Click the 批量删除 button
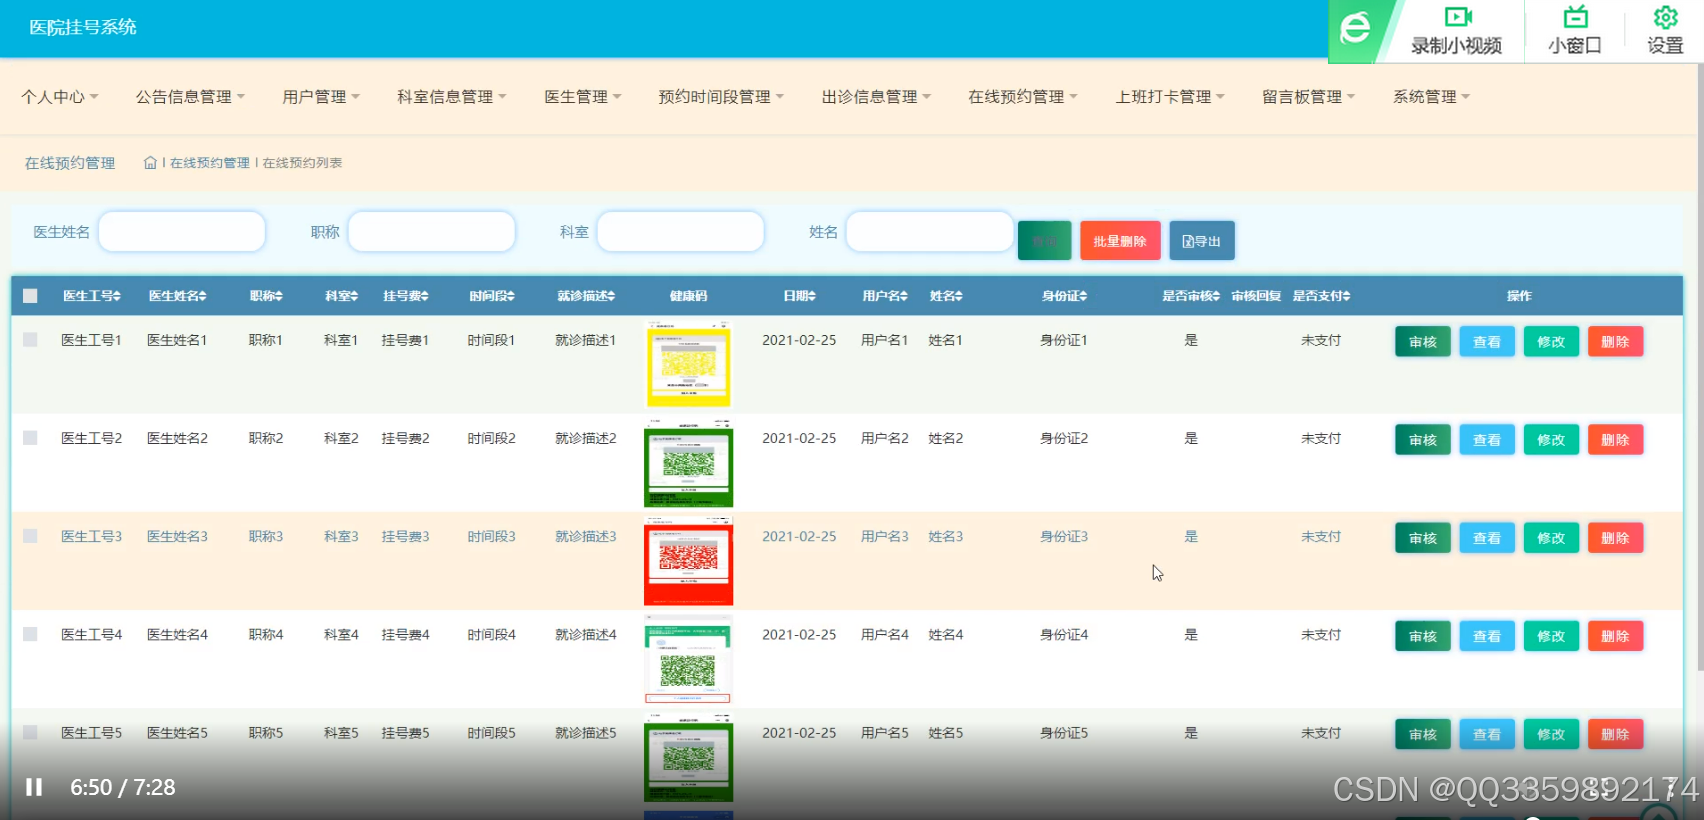1704x820 pixels. [x=1120, y=241]
